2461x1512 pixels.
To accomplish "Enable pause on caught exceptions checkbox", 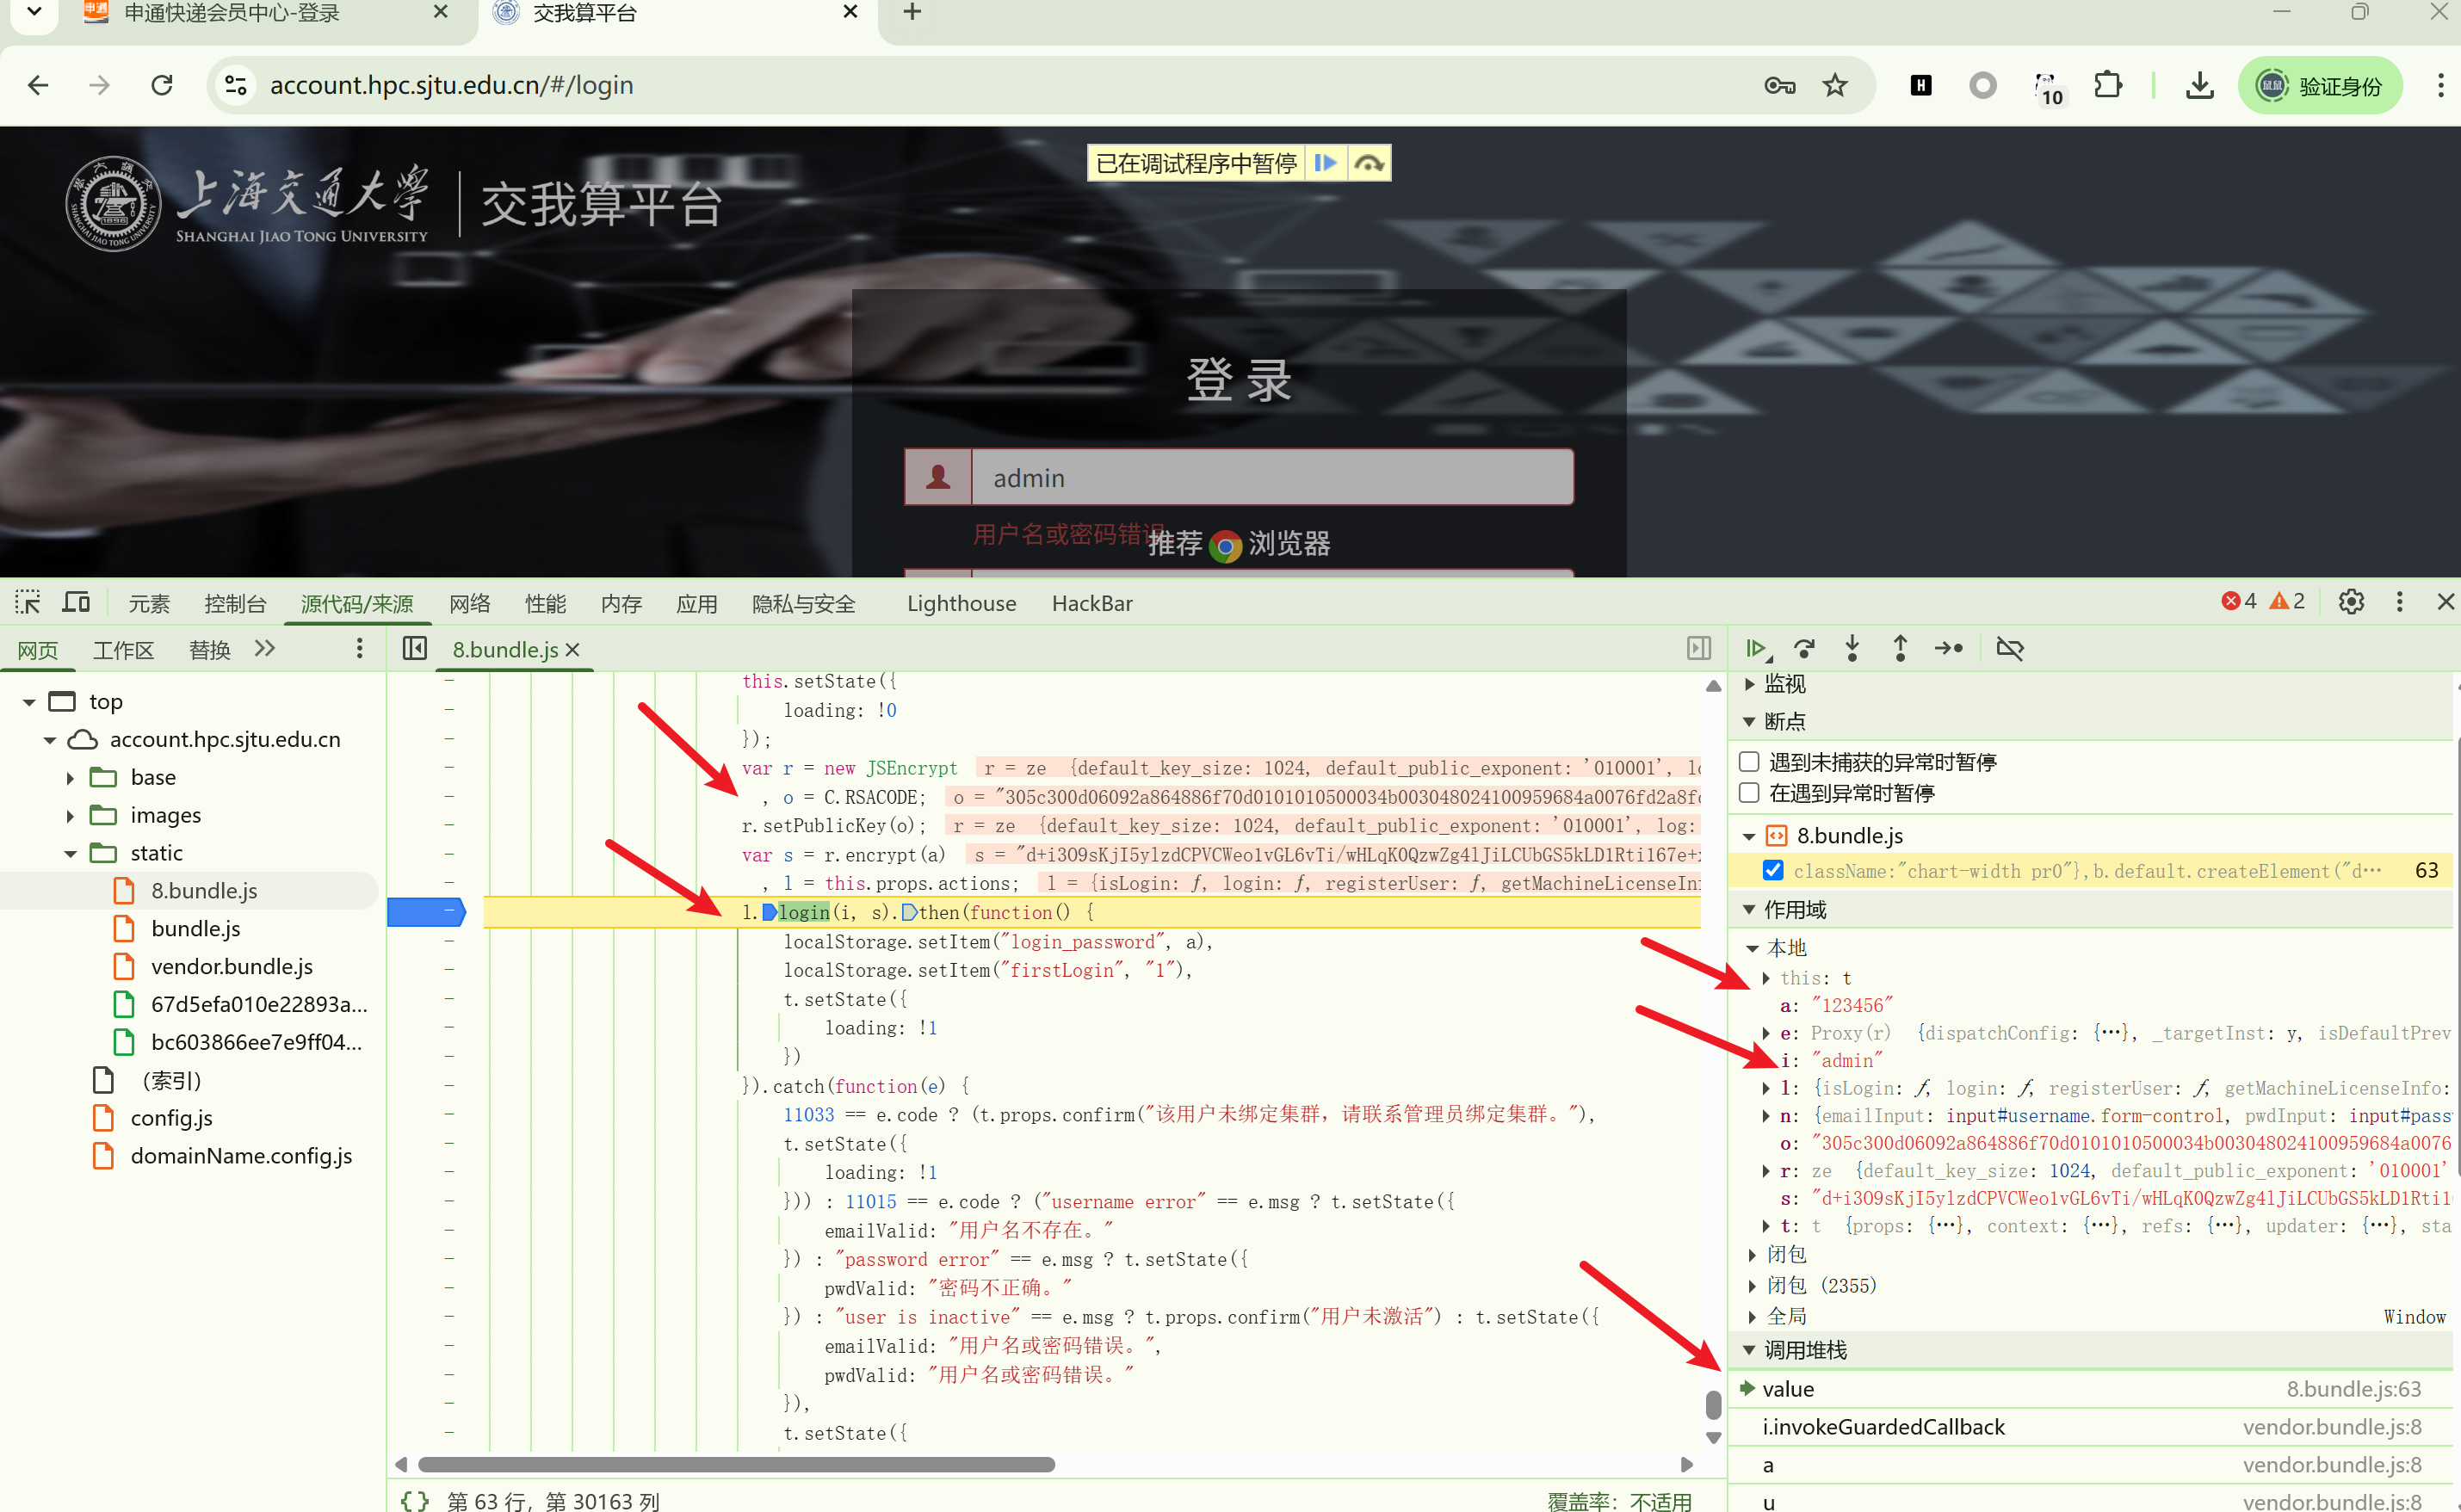I will coord(1748,792).
